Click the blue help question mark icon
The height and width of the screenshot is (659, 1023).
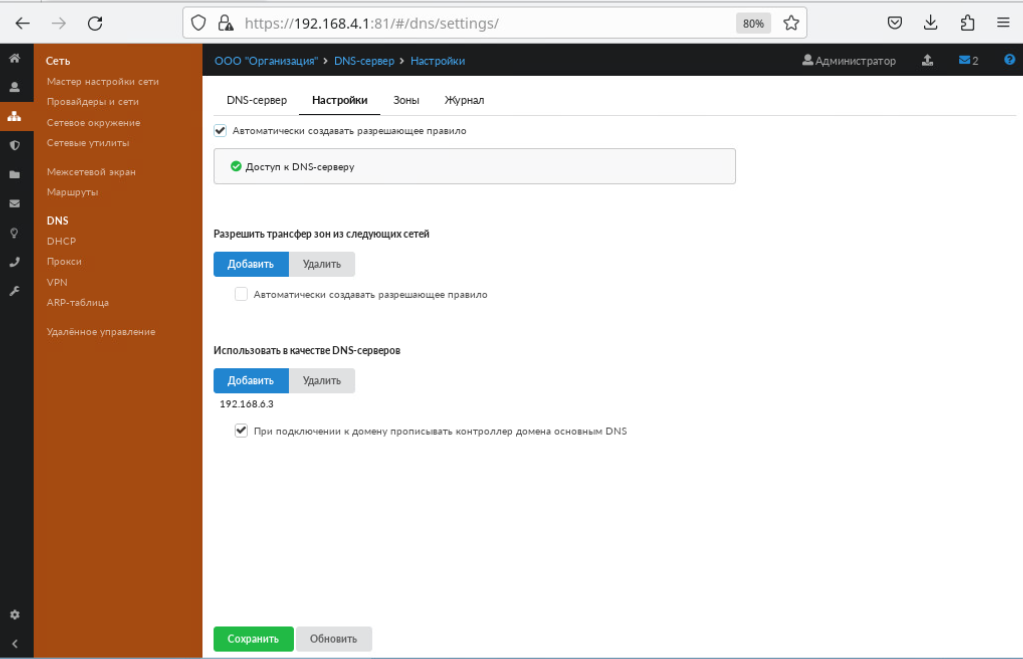click(x=1009, y=60)
